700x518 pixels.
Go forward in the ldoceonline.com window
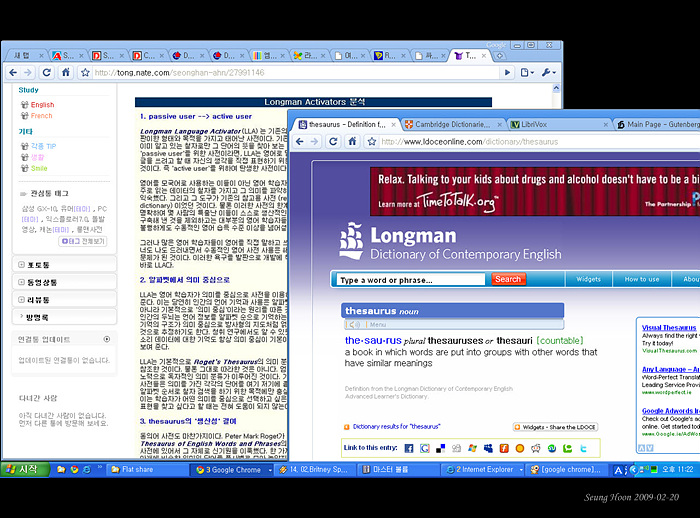pos(314,142)
